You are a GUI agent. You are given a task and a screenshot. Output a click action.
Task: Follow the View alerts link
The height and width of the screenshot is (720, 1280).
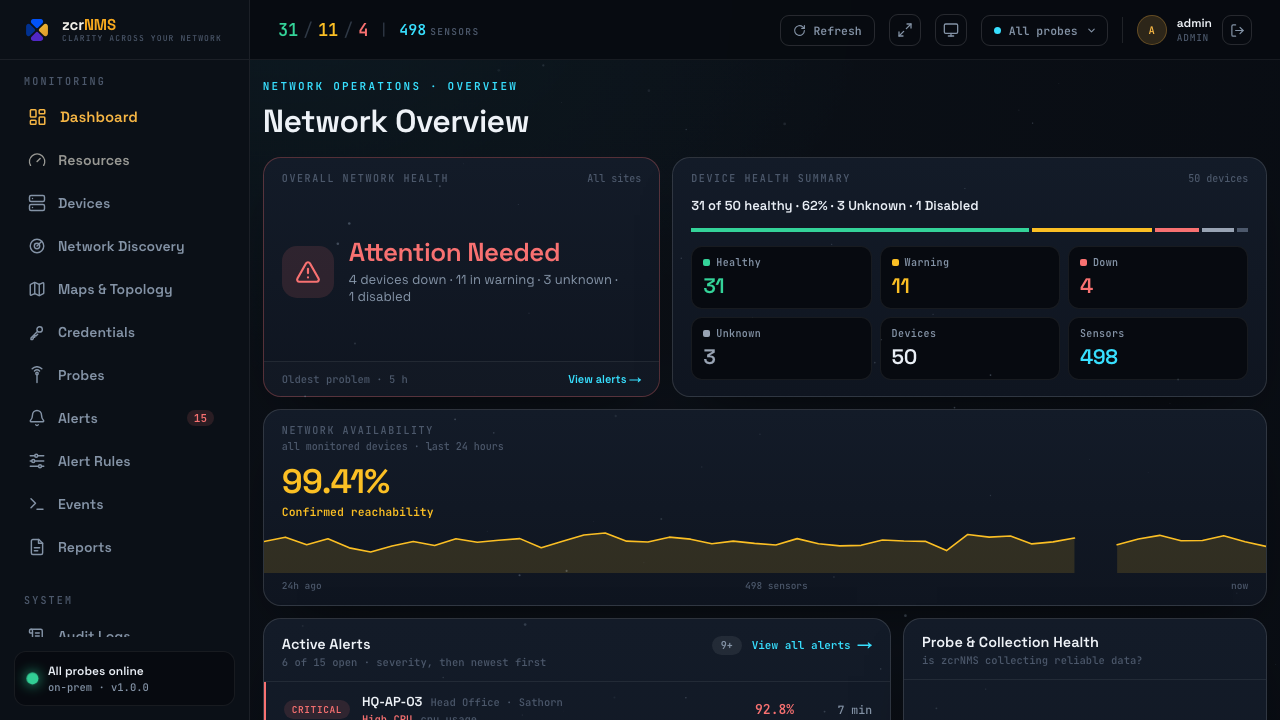tap(604, 379)
